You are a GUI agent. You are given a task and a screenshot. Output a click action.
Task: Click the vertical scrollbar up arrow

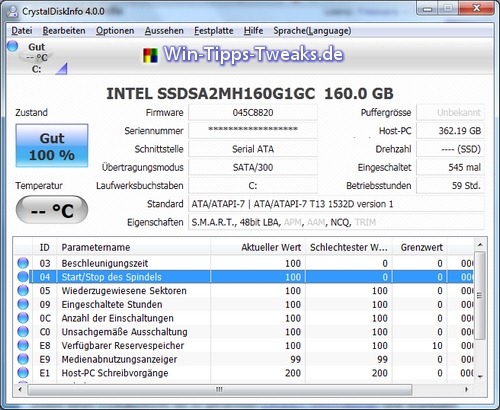pyautogui.click(x=480, y=245)
